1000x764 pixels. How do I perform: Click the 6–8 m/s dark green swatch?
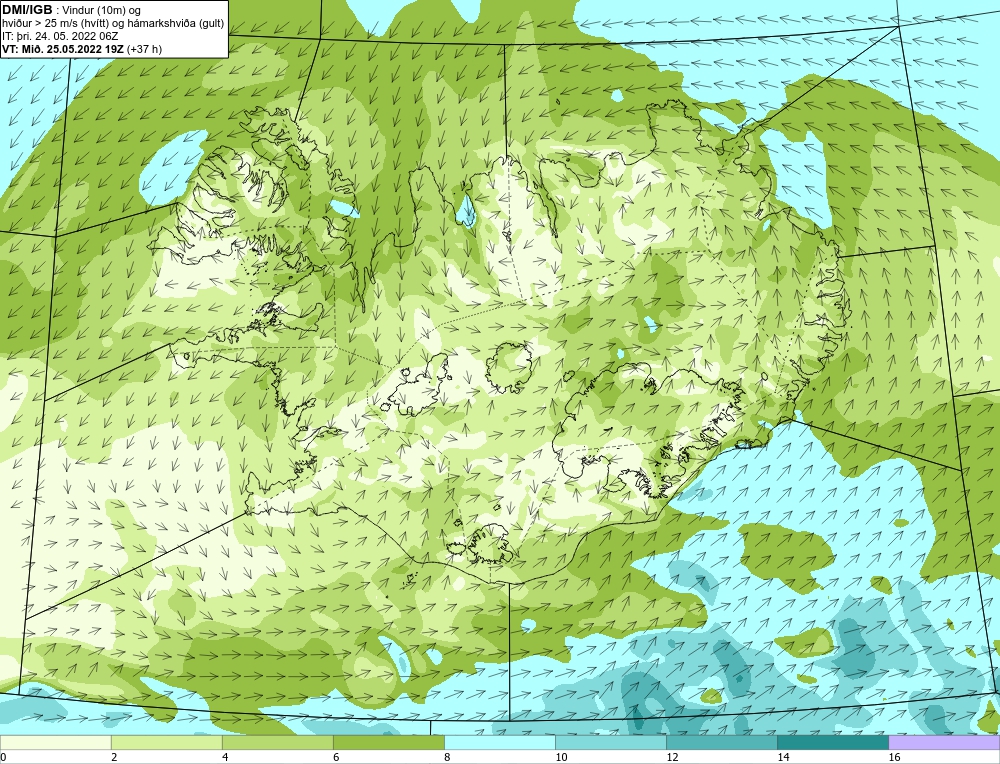click(x=388, y=742)
